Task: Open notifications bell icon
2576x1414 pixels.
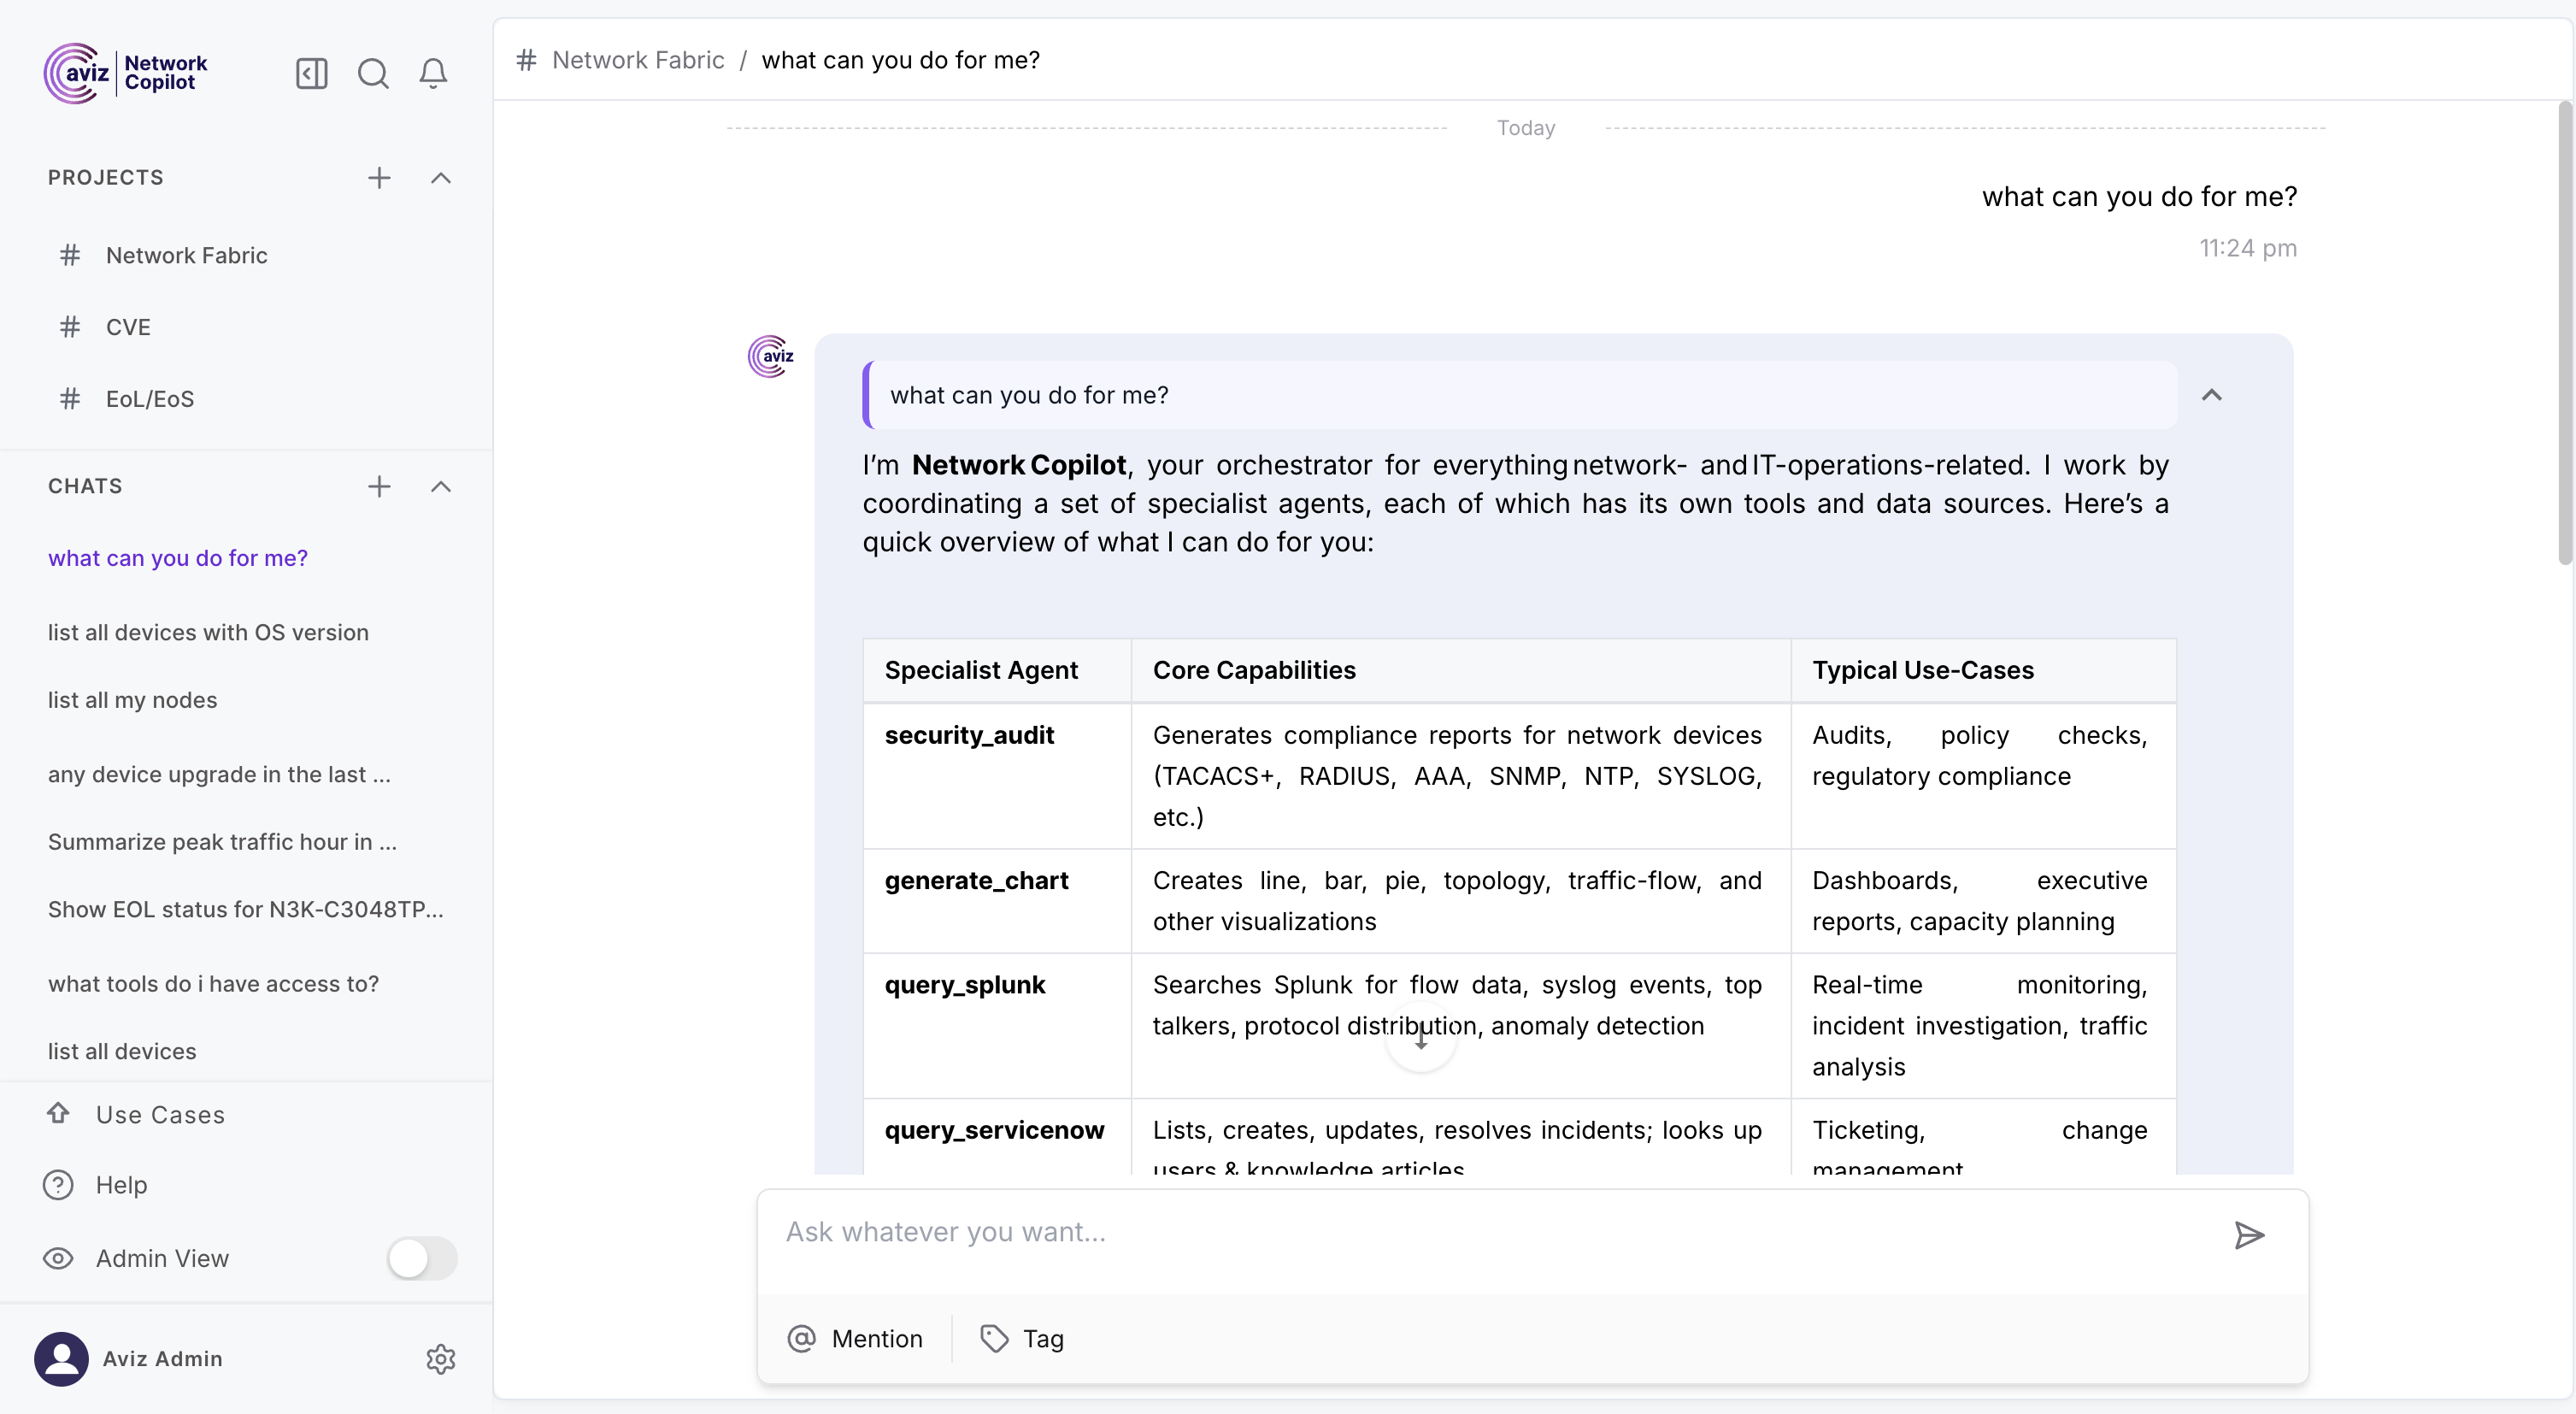Action: (x=433, y=73)
